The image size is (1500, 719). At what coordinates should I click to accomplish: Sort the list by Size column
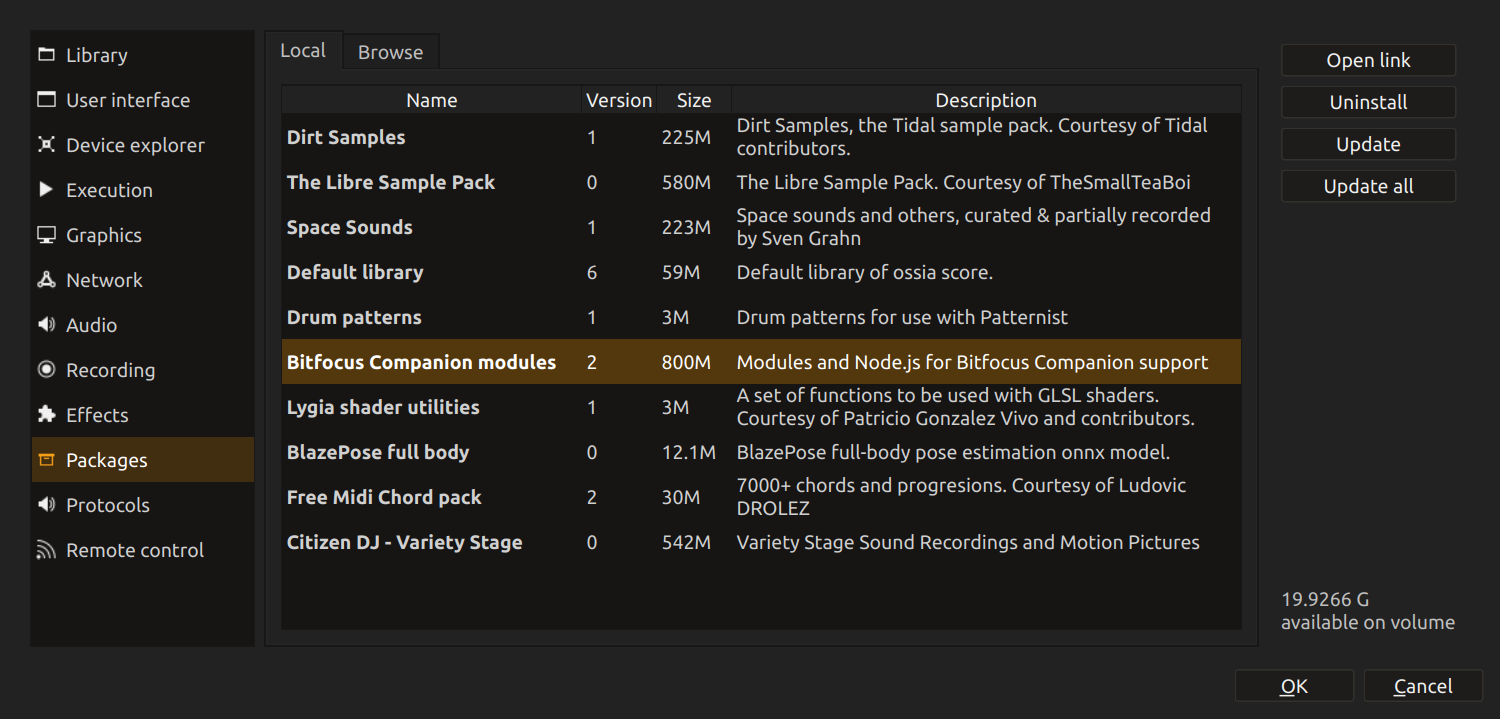coord(693,100)
